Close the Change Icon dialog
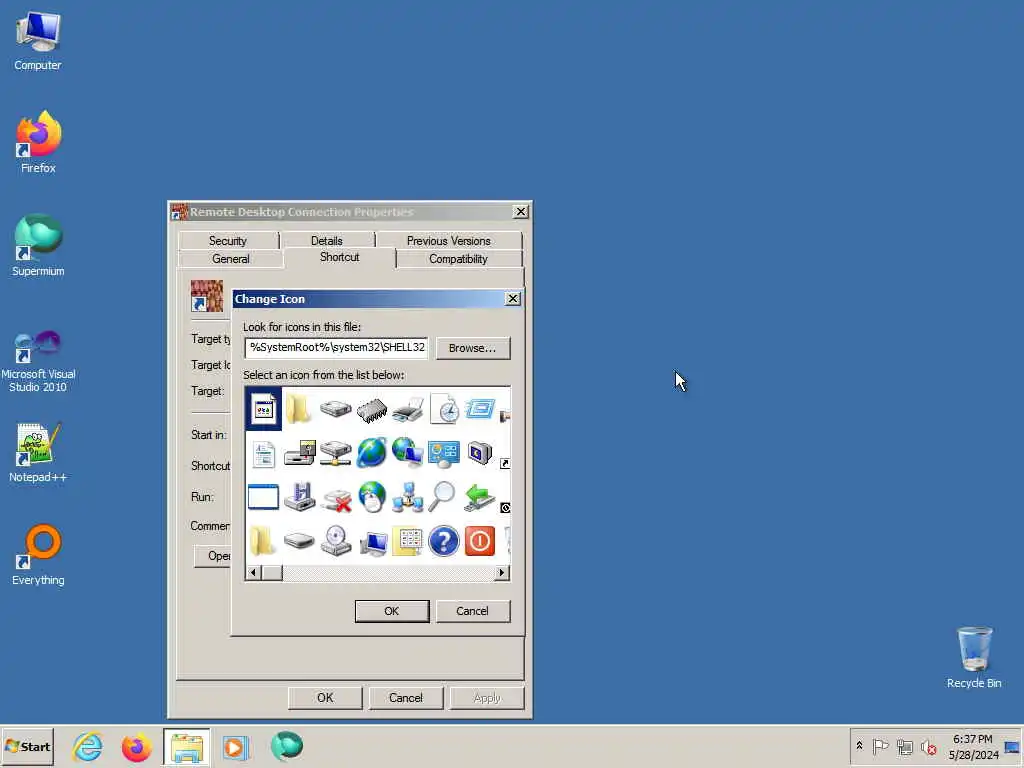1024x768 pixels. (x=513, y=298)
